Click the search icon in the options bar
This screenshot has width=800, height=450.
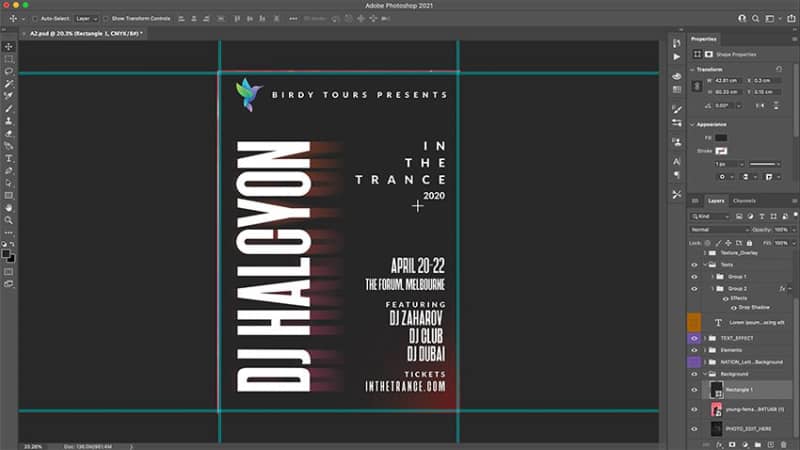756,19
